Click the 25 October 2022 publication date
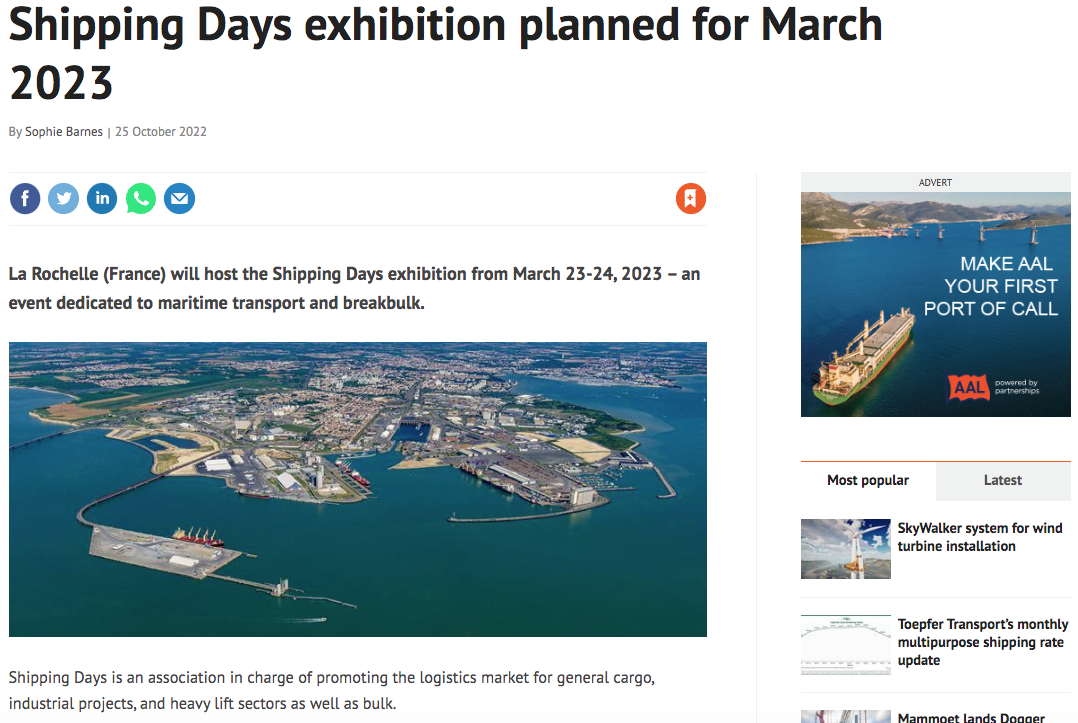 pos(161,132)
